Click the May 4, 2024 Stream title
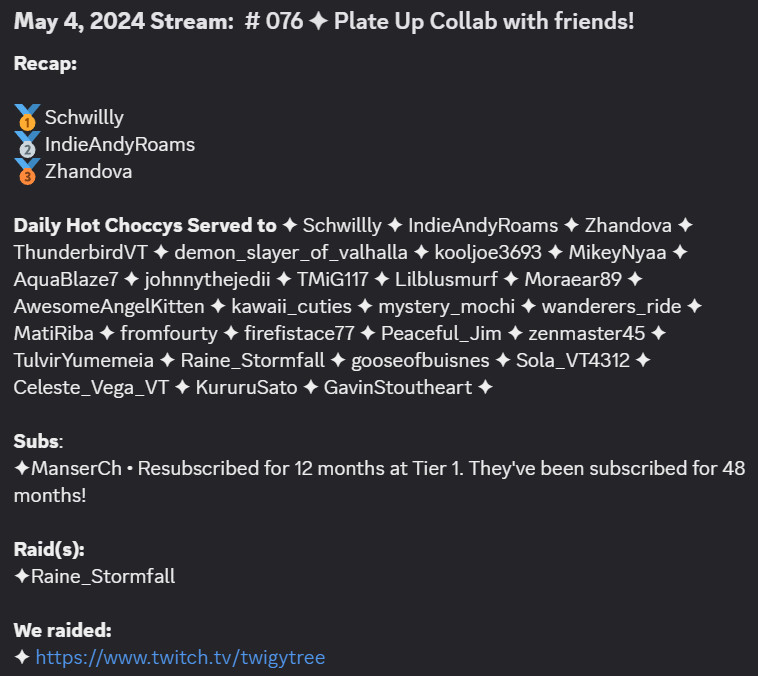 (124, 21)
